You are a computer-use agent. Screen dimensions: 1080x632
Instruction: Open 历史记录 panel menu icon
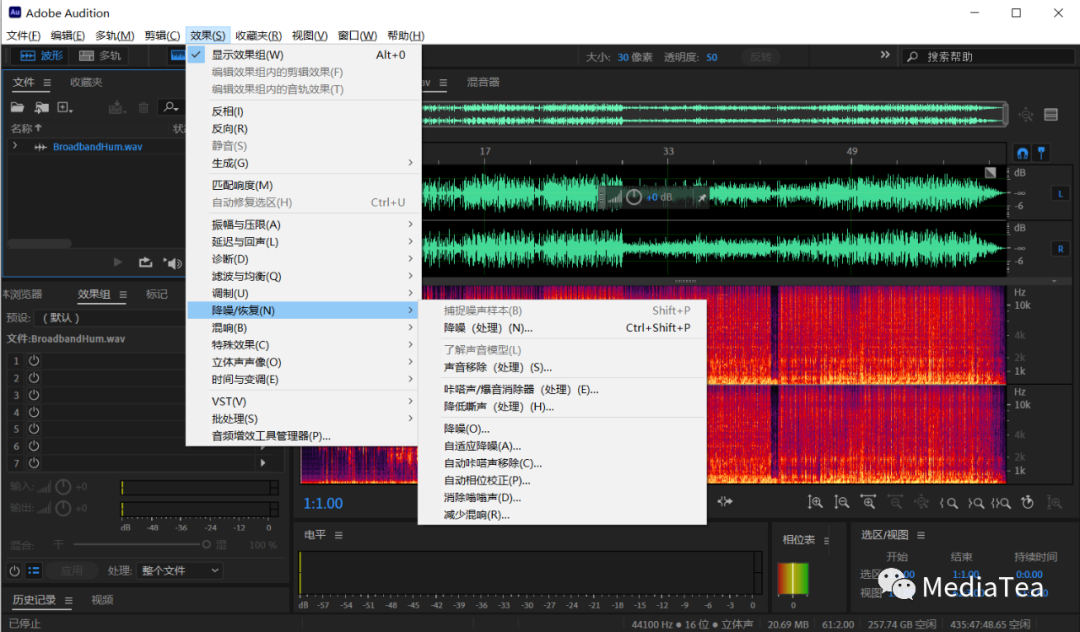tap(68, 600)
